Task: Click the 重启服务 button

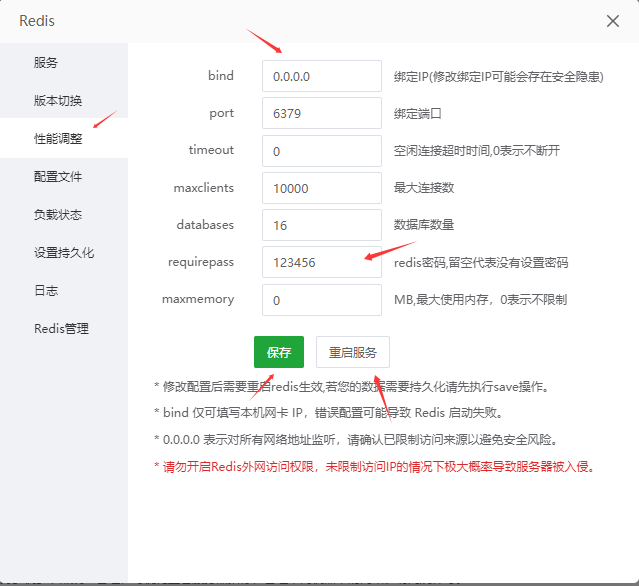Action: (x=353, y=352)
